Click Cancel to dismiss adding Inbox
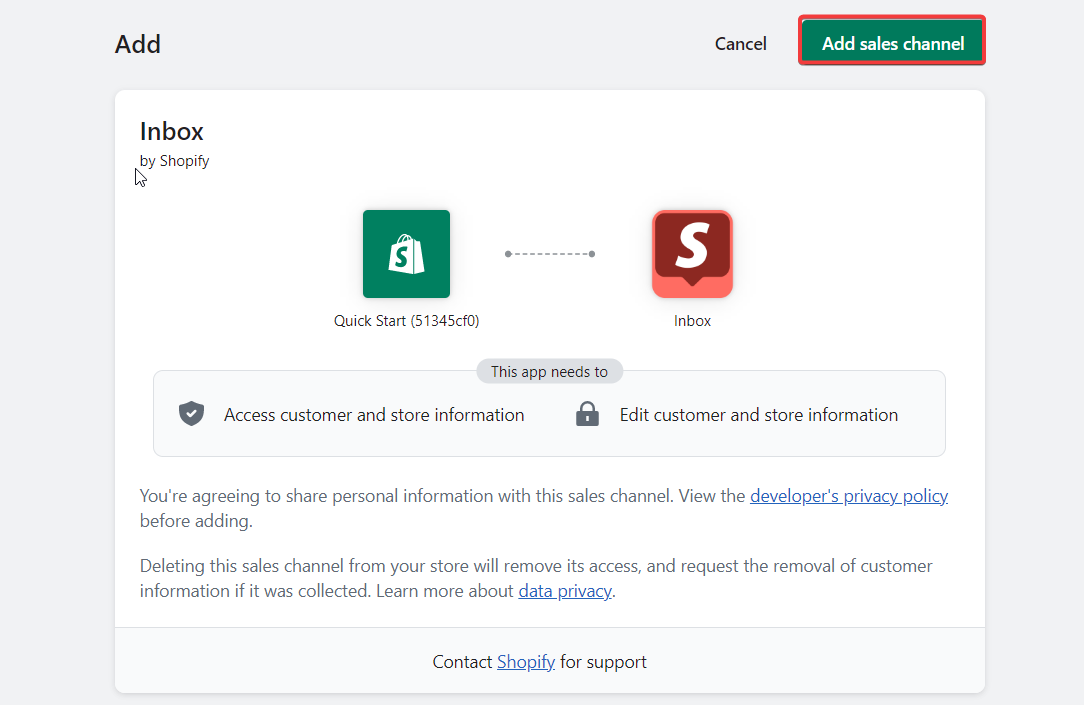The height and width of the screenshot is (705, 1084). click(740, 44)
